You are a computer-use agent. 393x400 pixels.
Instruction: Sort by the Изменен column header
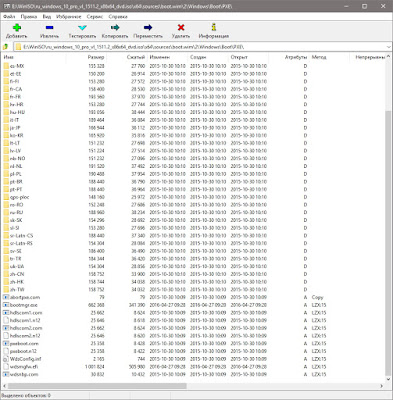click(167, 57)
